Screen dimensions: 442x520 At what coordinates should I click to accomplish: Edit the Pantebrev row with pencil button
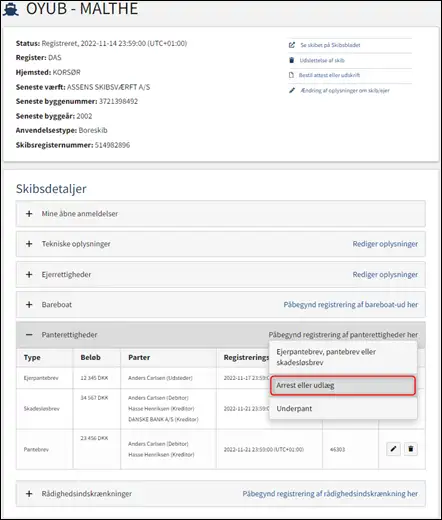tap(393, 449)
